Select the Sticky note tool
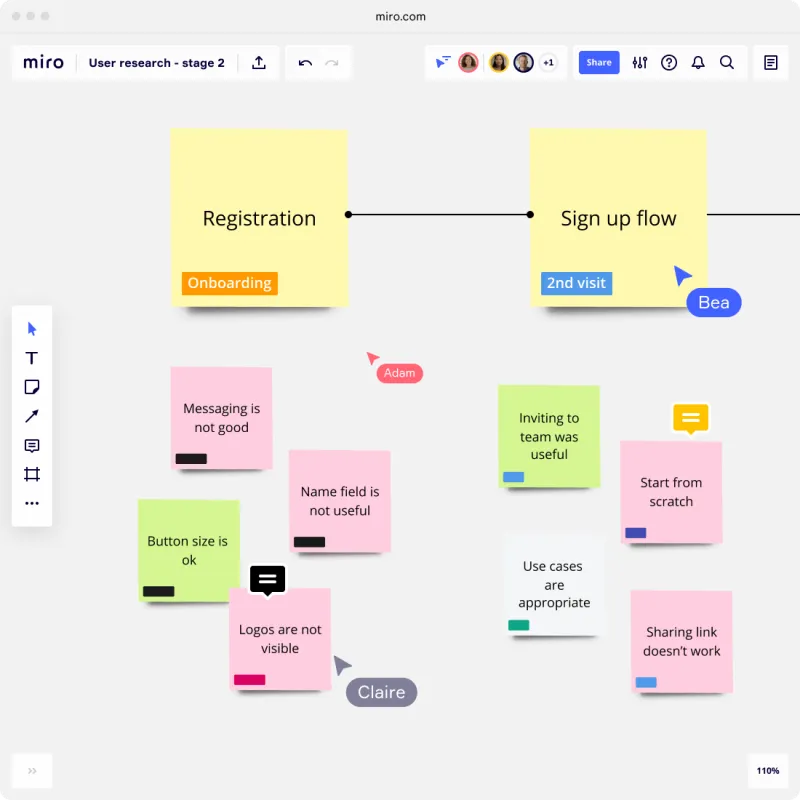This screenshot has height=800, width=800. pyautogui.click(x=32, y=387)
